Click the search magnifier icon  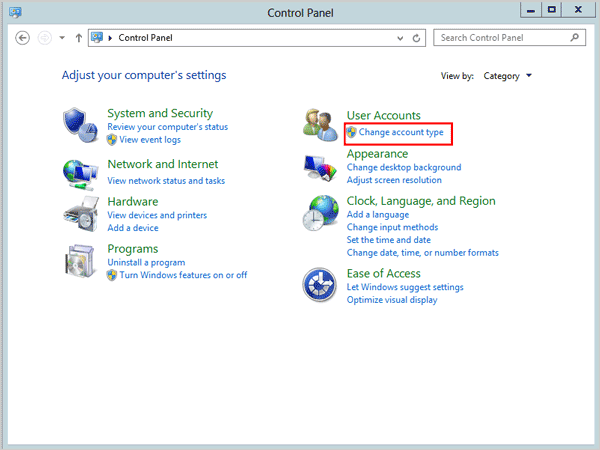pyautogui.click(x=574, y=38)
